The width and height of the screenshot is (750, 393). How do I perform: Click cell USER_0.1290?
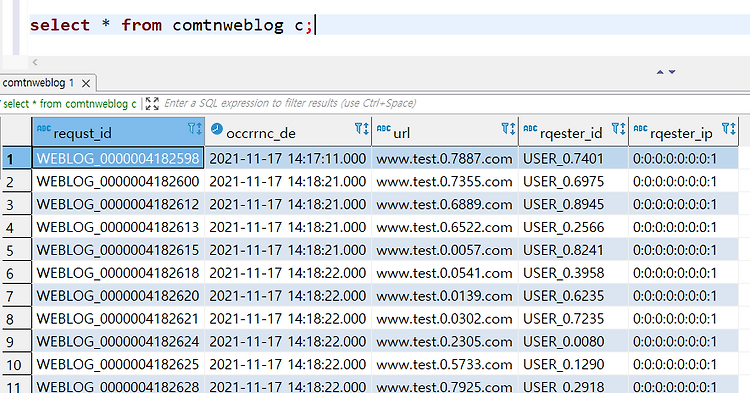coord(574,364)
